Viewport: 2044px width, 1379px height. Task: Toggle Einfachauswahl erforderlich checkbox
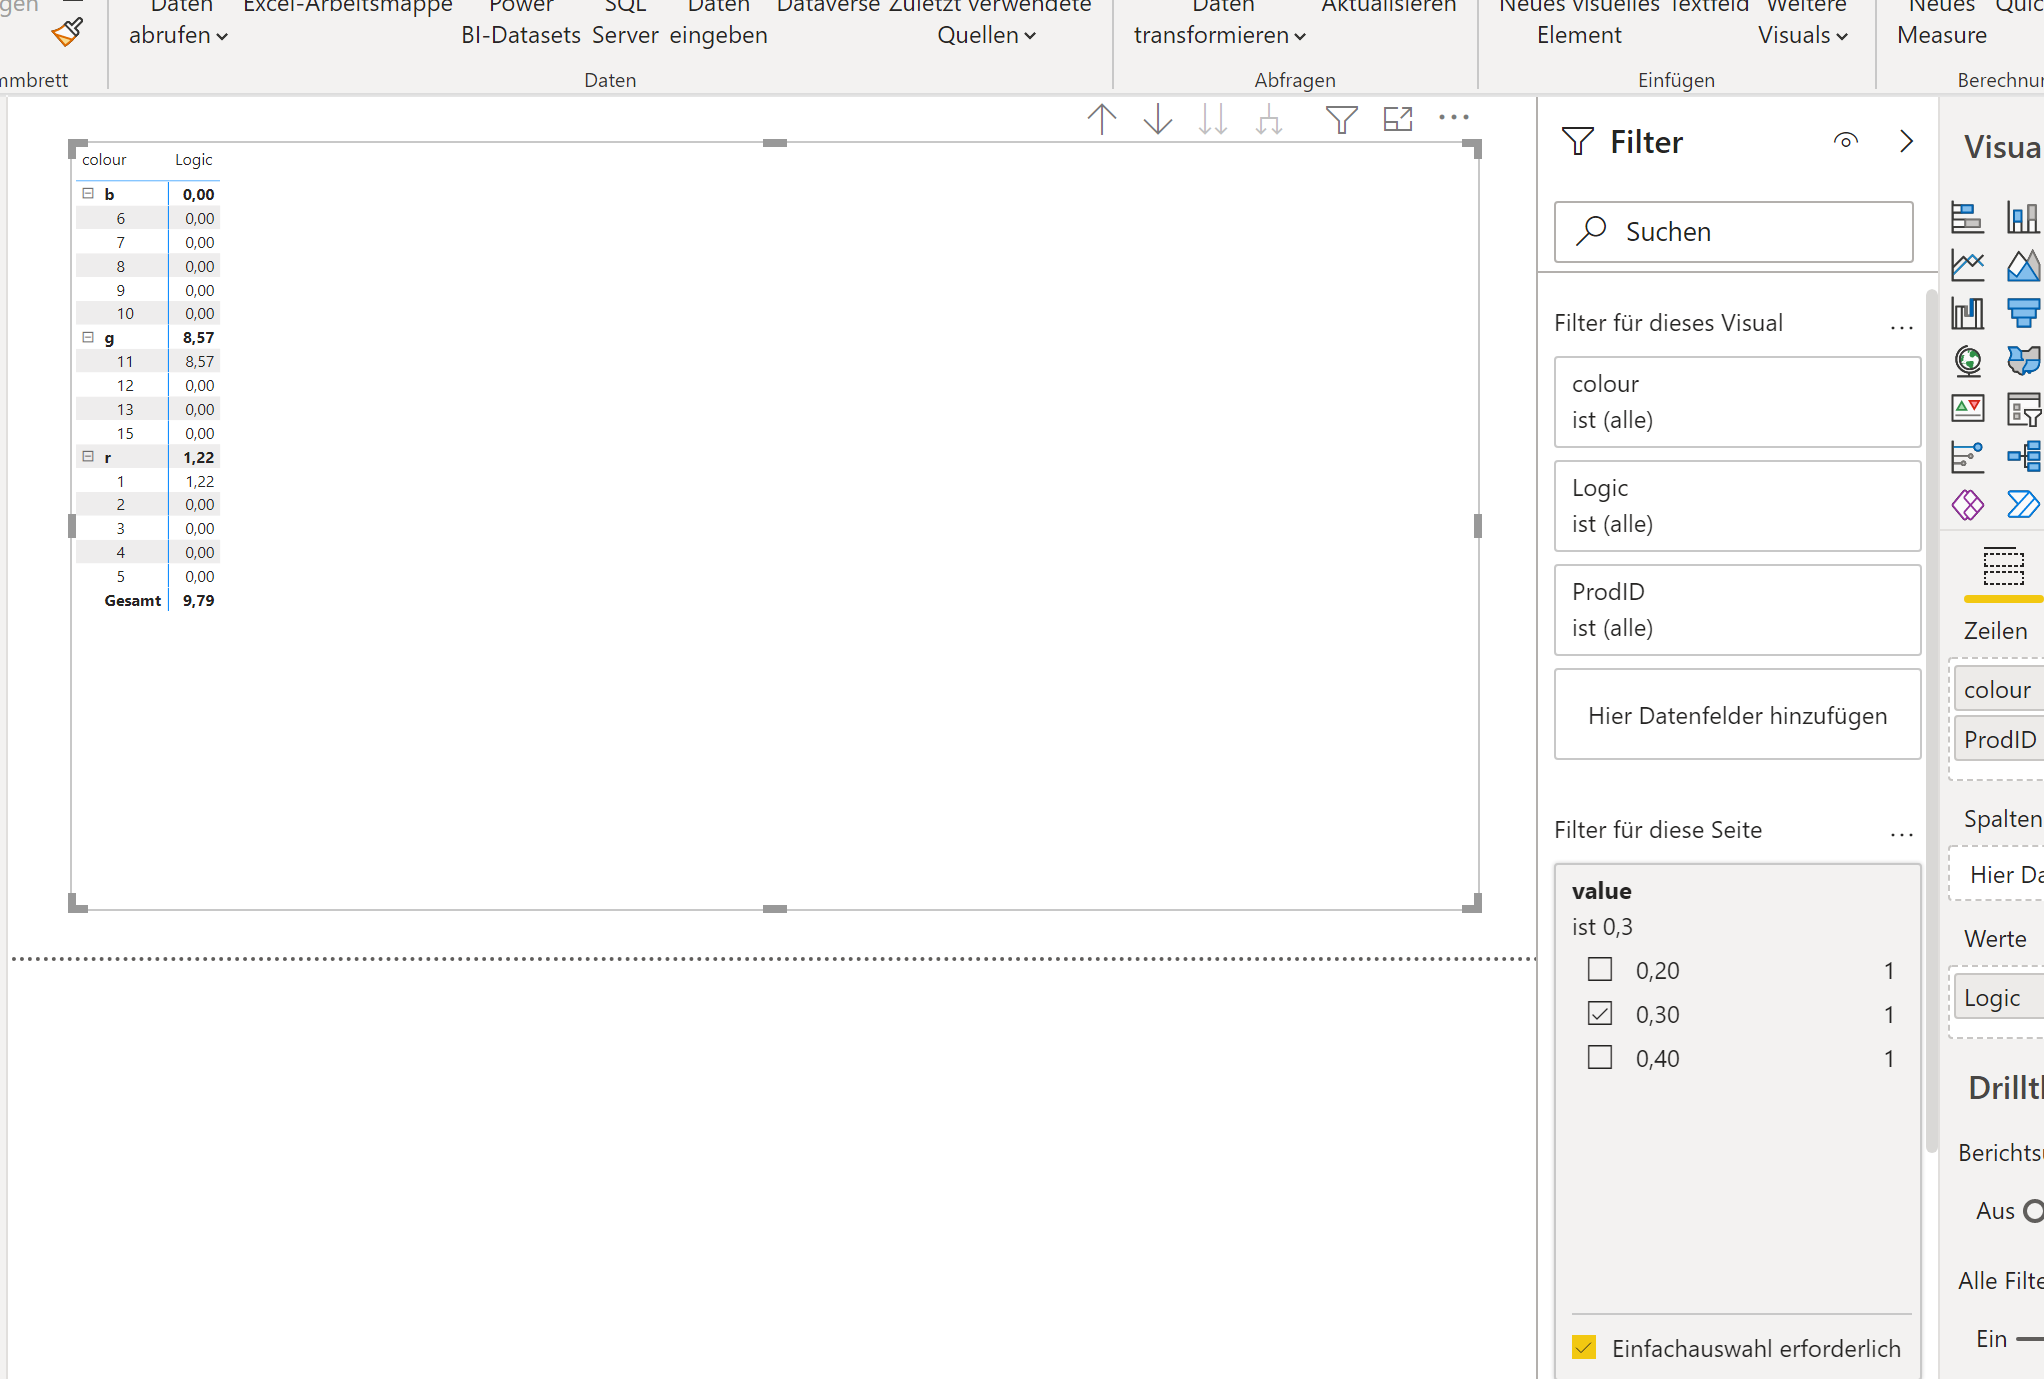(x=1584, y=1348)
